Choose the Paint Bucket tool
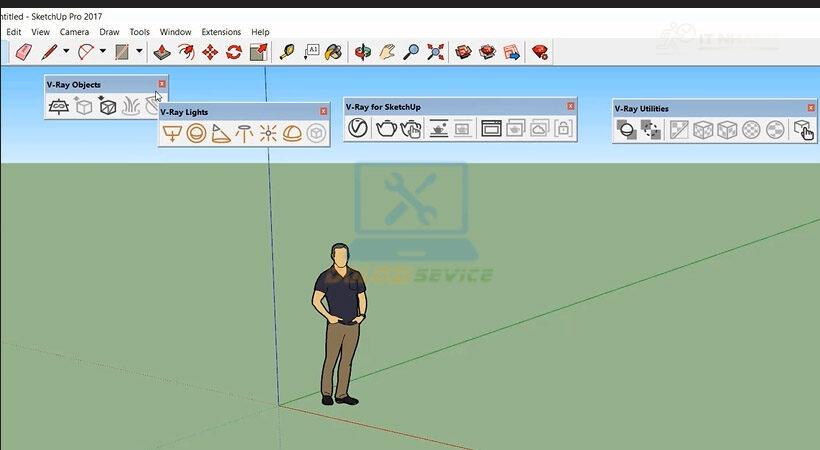820x450 pixels. pyautogui.click(x=333, y=52)
